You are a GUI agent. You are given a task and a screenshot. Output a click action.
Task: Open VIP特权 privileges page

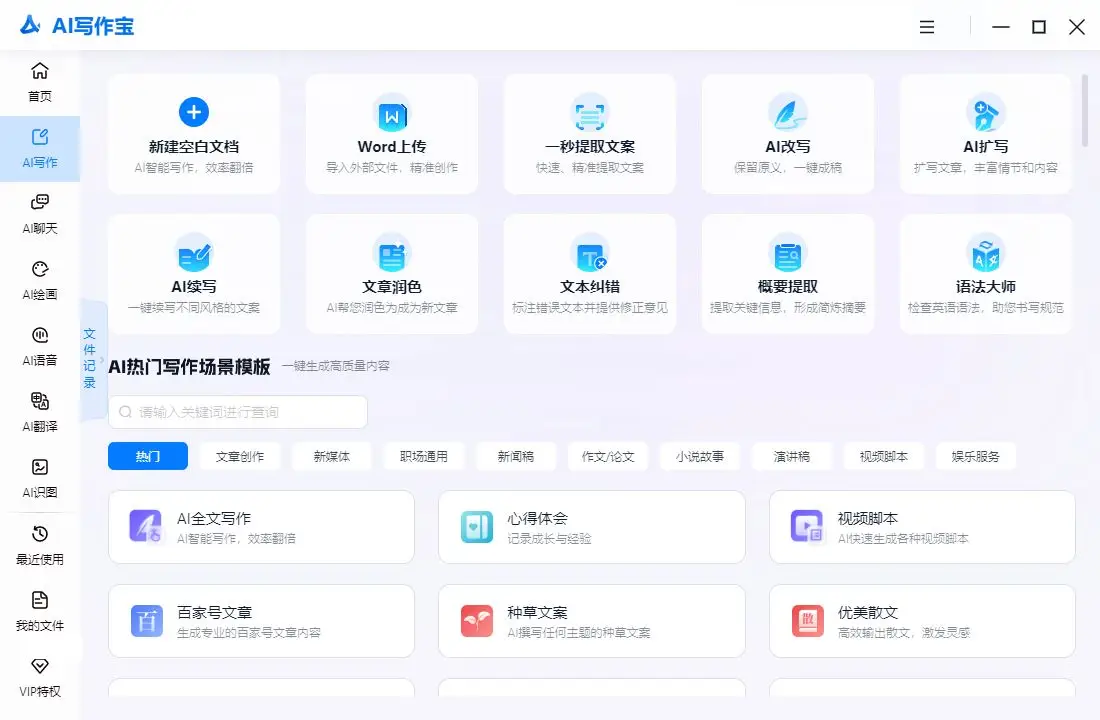point(40,678)
